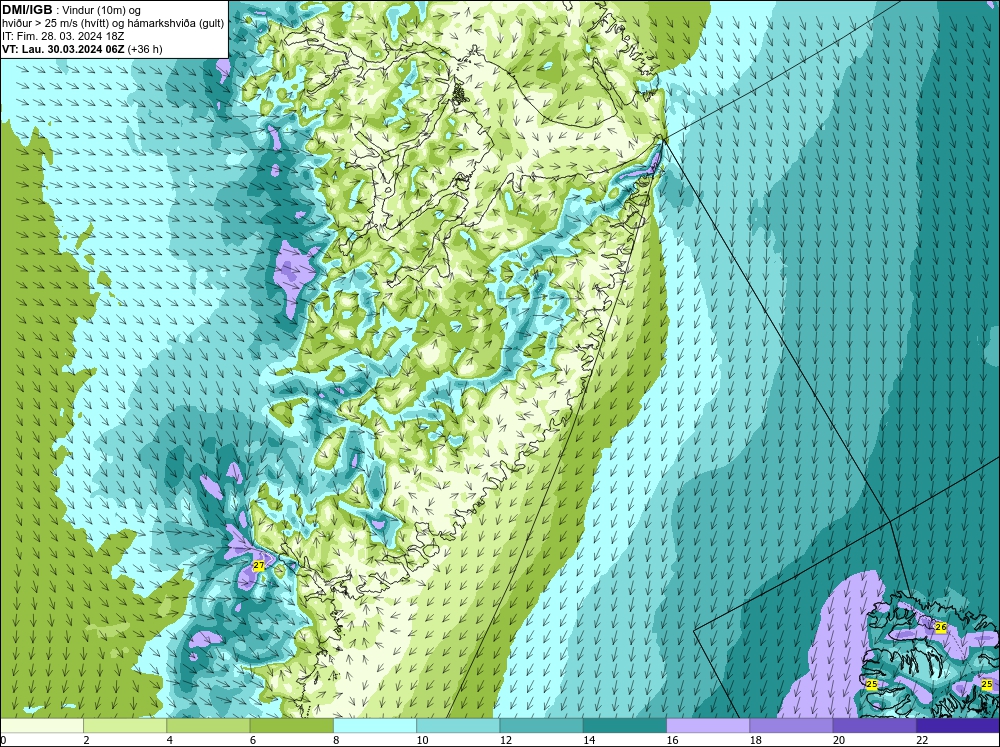Viewport: 1000px width, 747px height.
Task: Click the yellow 26 gust label over Iceland
Action: [941, 627]
